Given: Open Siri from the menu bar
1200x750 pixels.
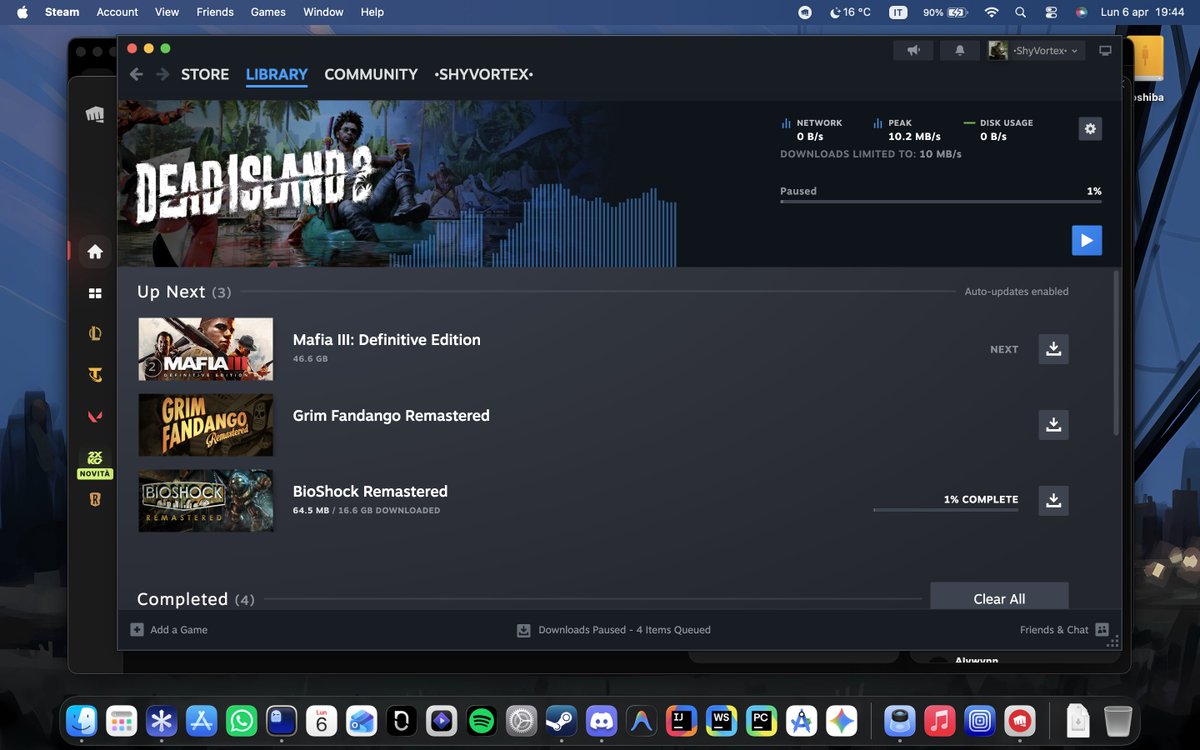Looking at the screenshot, I should click(x=1081, y=12).
